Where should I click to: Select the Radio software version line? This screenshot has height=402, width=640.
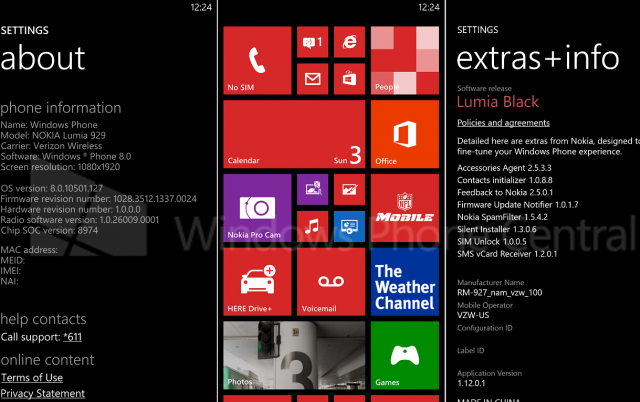click(x=80, y=220)
